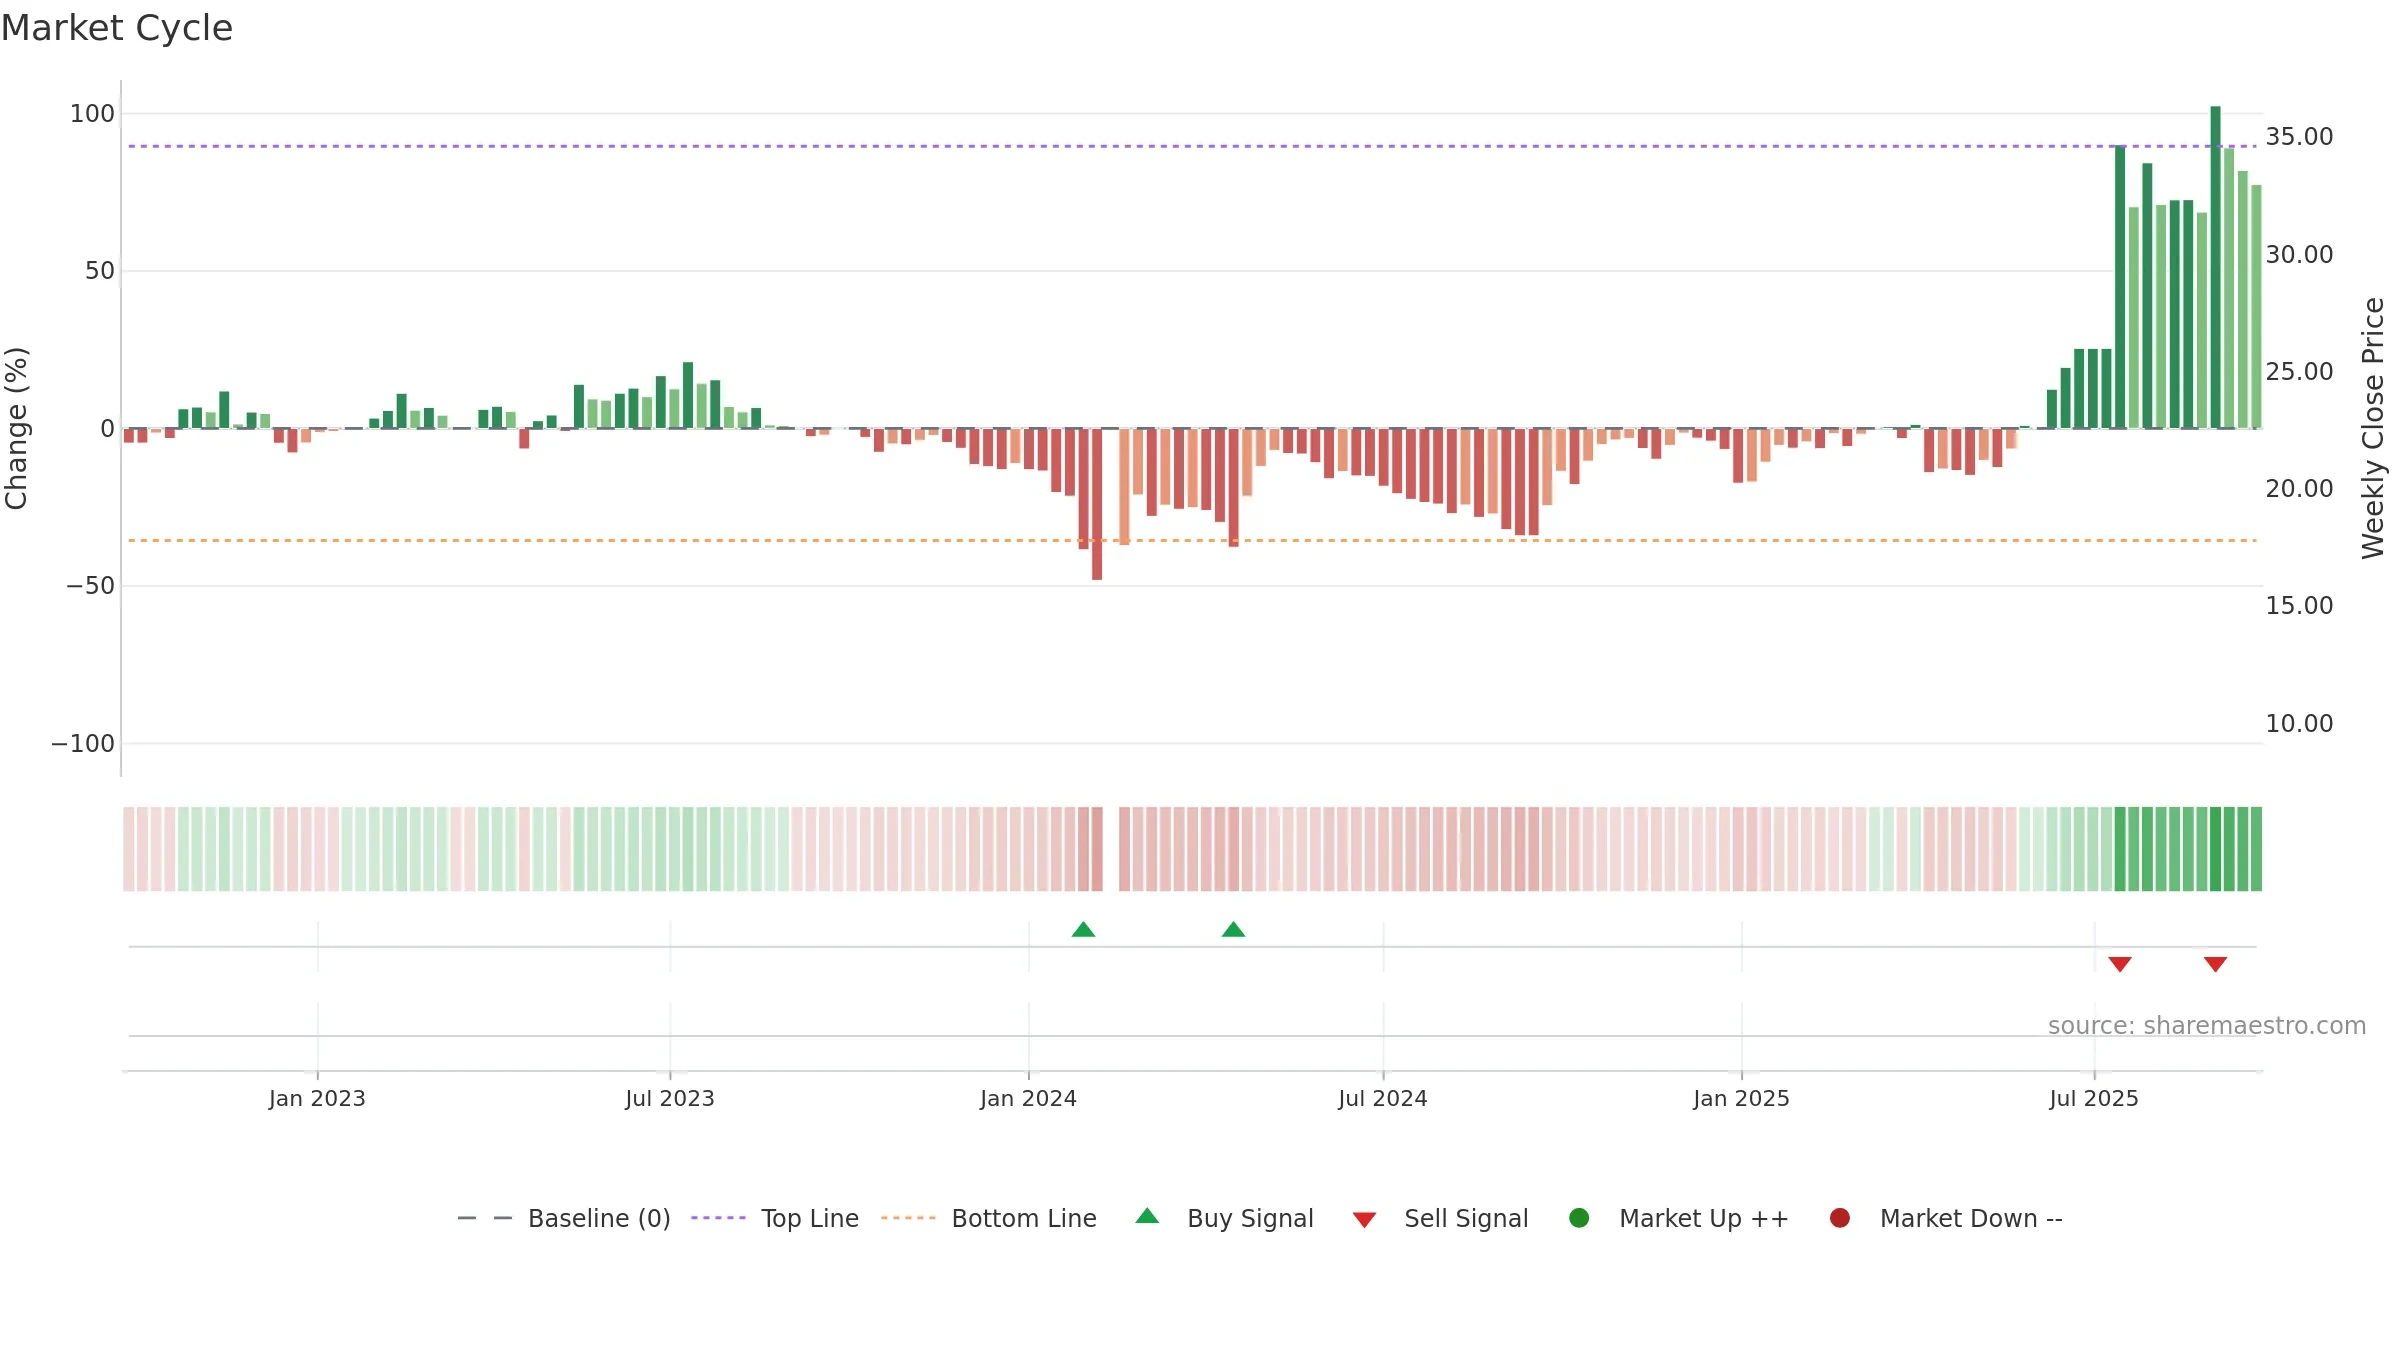Toggle the Sell Signal legend entry
This screenshot has height=1350, width=2400.
click(x=1441, y=1218)
